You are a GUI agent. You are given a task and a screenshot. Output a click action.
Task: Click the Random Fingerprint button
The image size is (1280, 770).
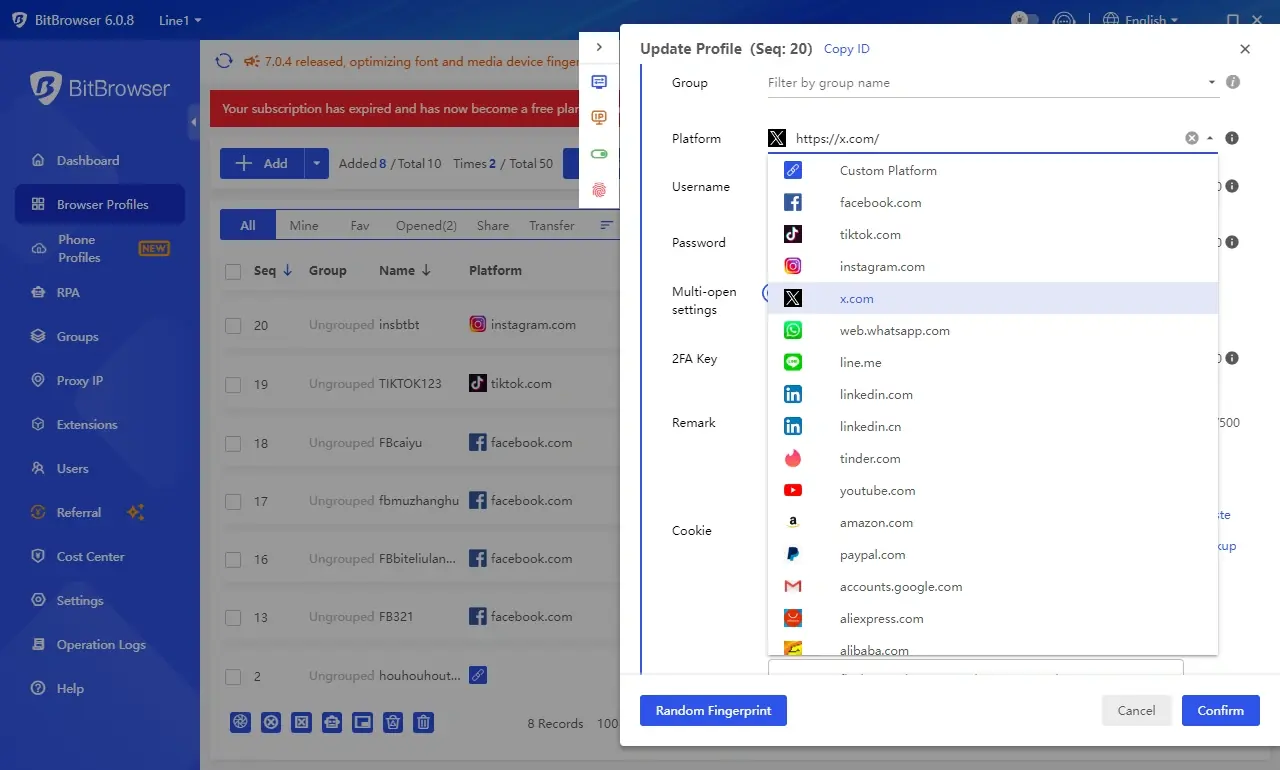tap(713, 711)
